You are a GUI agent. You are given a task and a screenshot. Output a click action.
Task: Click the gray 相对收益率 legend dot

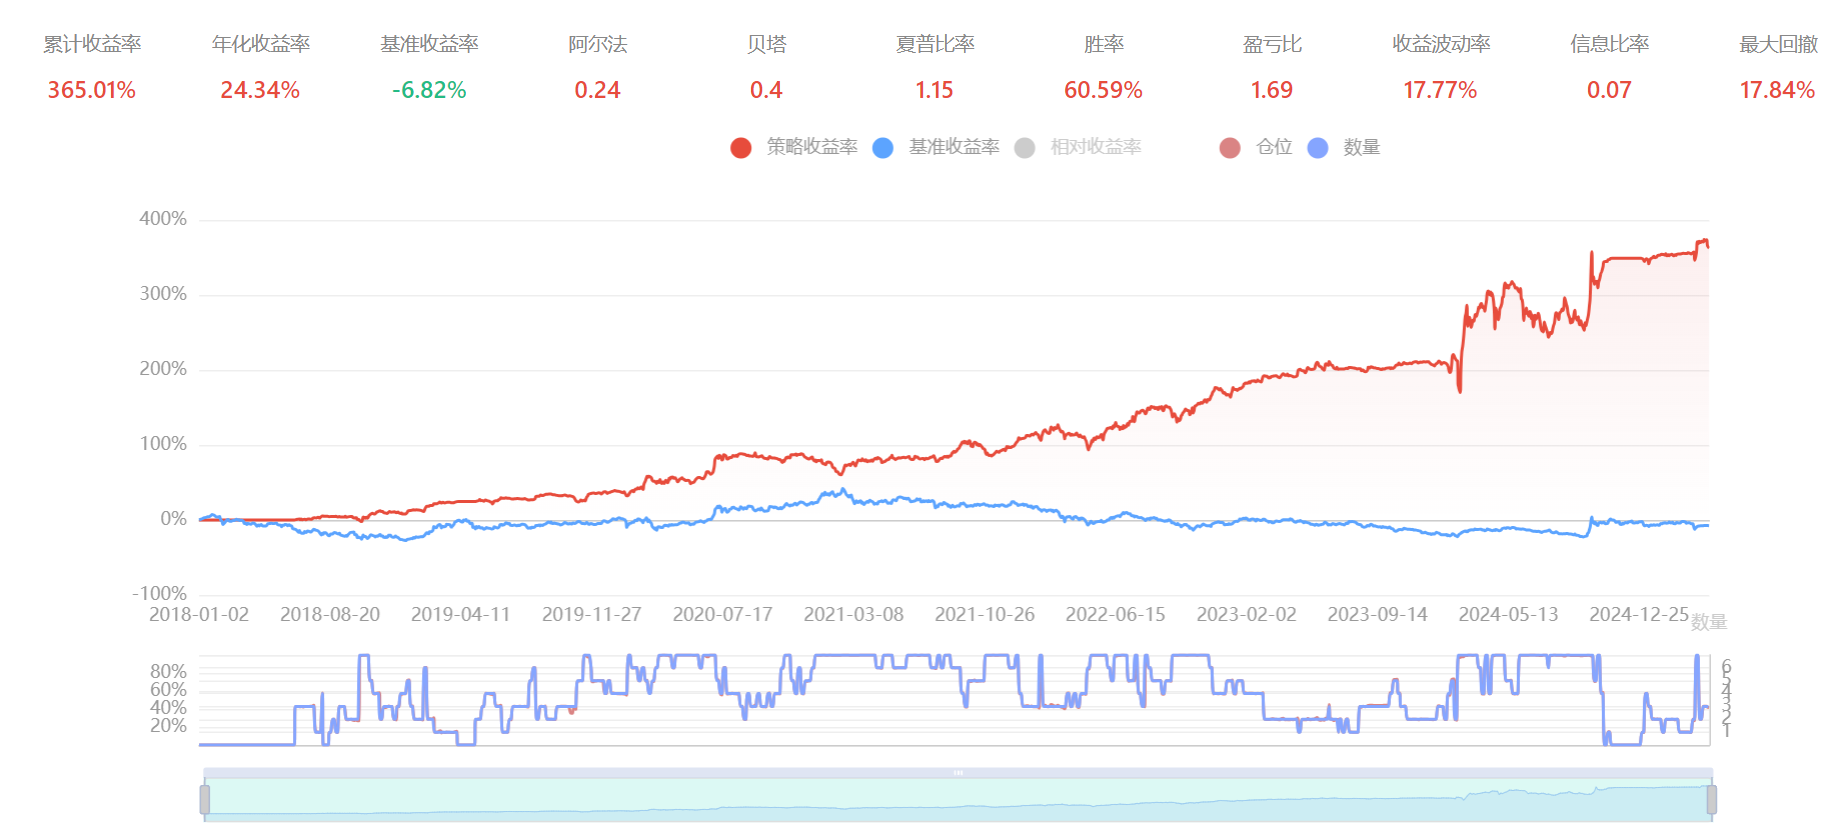[1025, 148]
